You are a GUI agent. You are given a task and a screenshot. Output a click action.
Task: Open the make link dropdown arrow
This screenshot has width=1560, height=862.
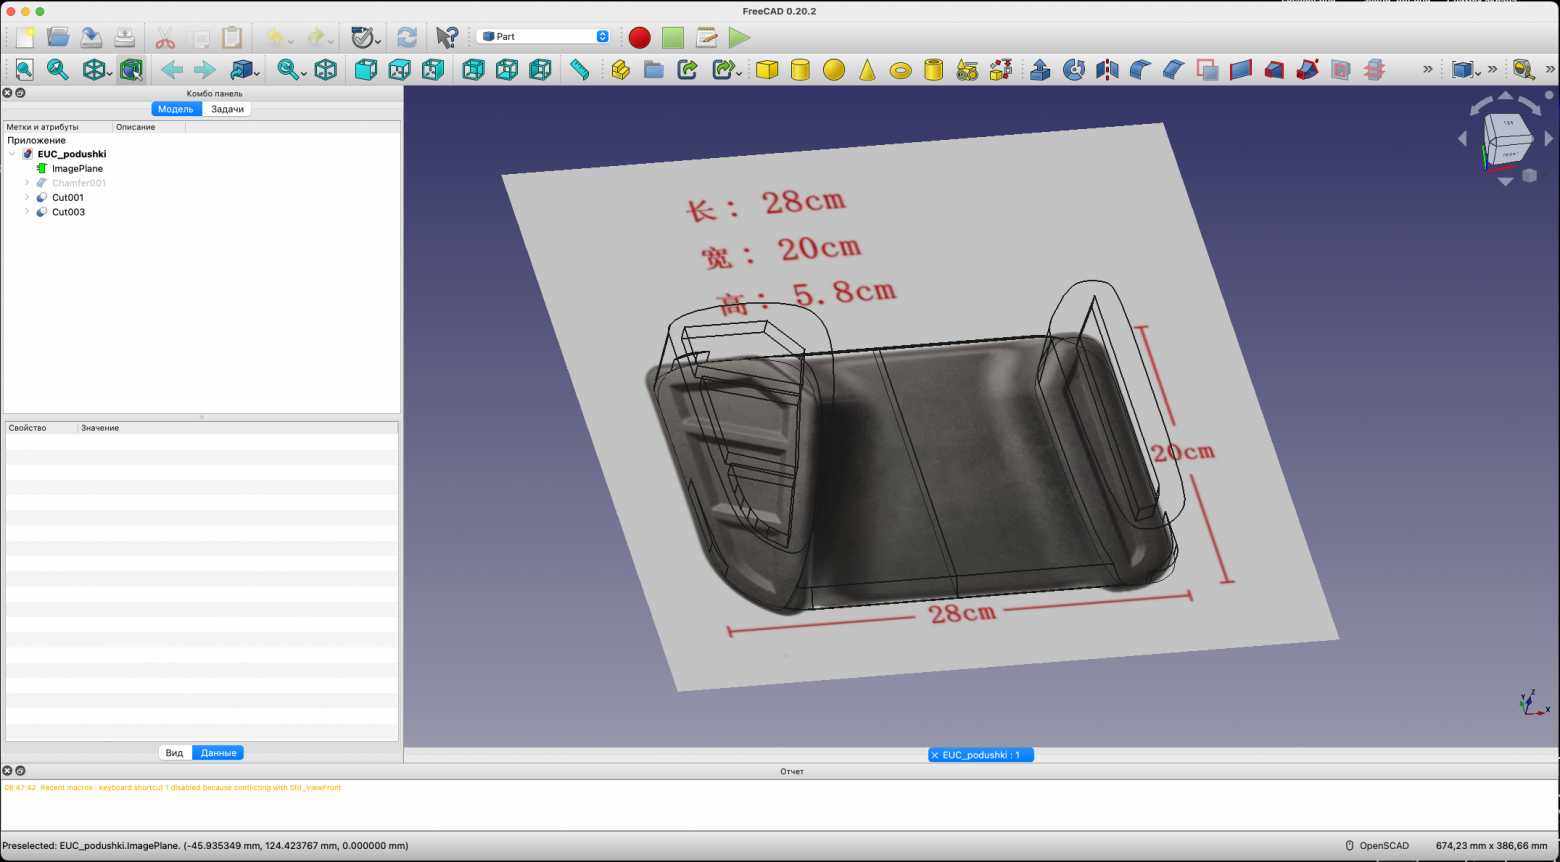[739, 73]
